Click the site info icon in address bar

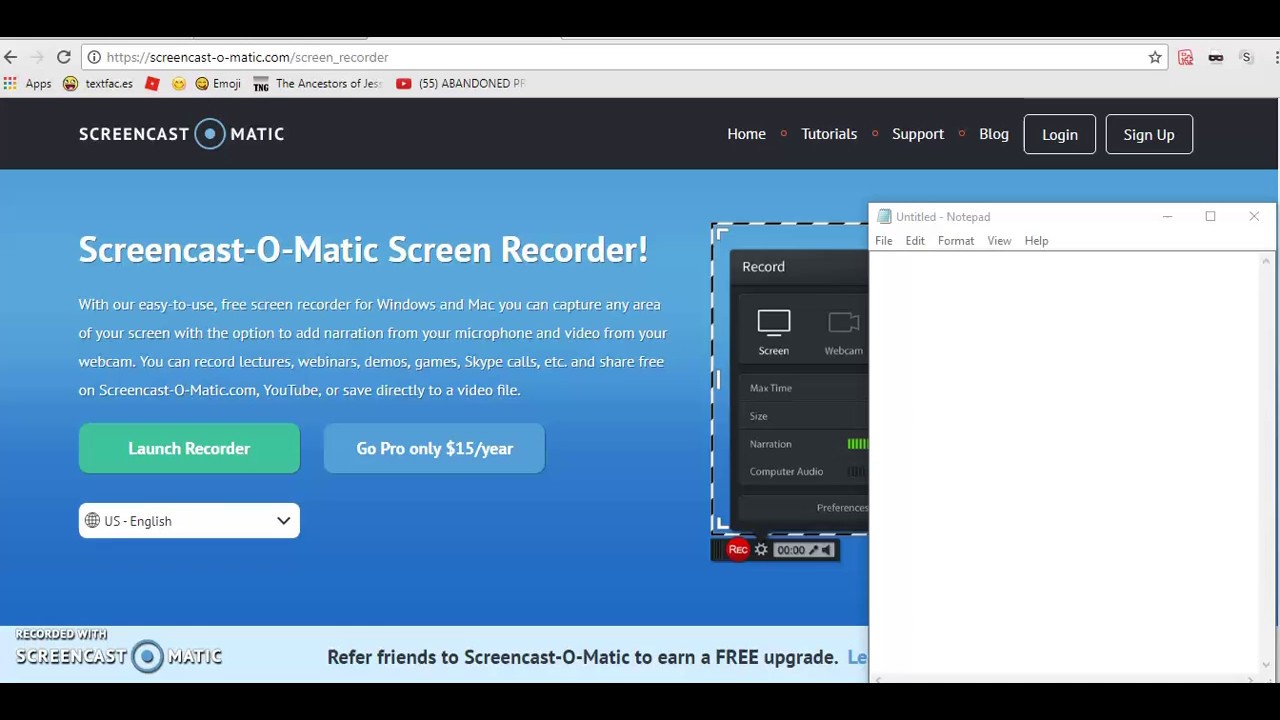(94, 57)
